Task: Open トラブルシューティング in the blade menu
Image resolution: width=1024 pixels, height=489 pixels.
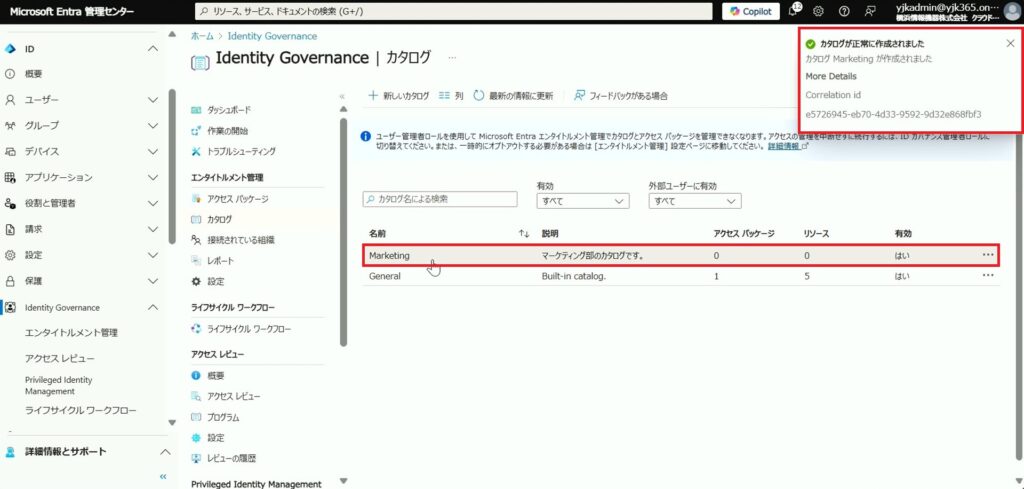Action: pos(241,151)
